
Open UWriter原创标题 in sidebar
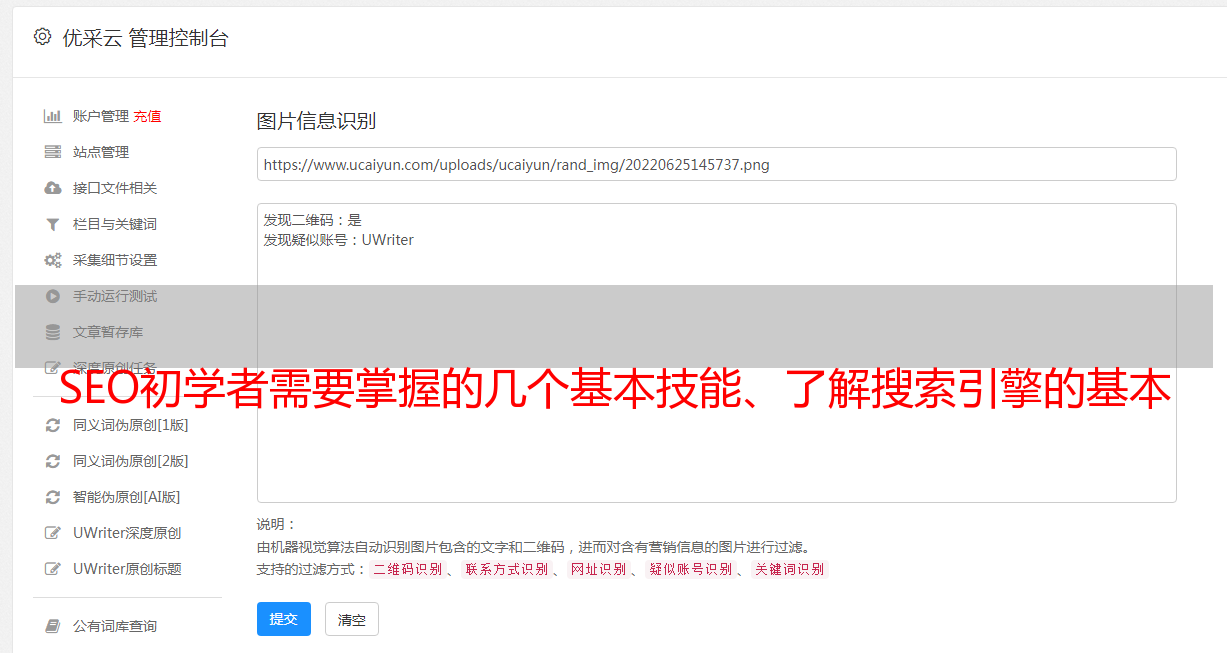[127, 569]
